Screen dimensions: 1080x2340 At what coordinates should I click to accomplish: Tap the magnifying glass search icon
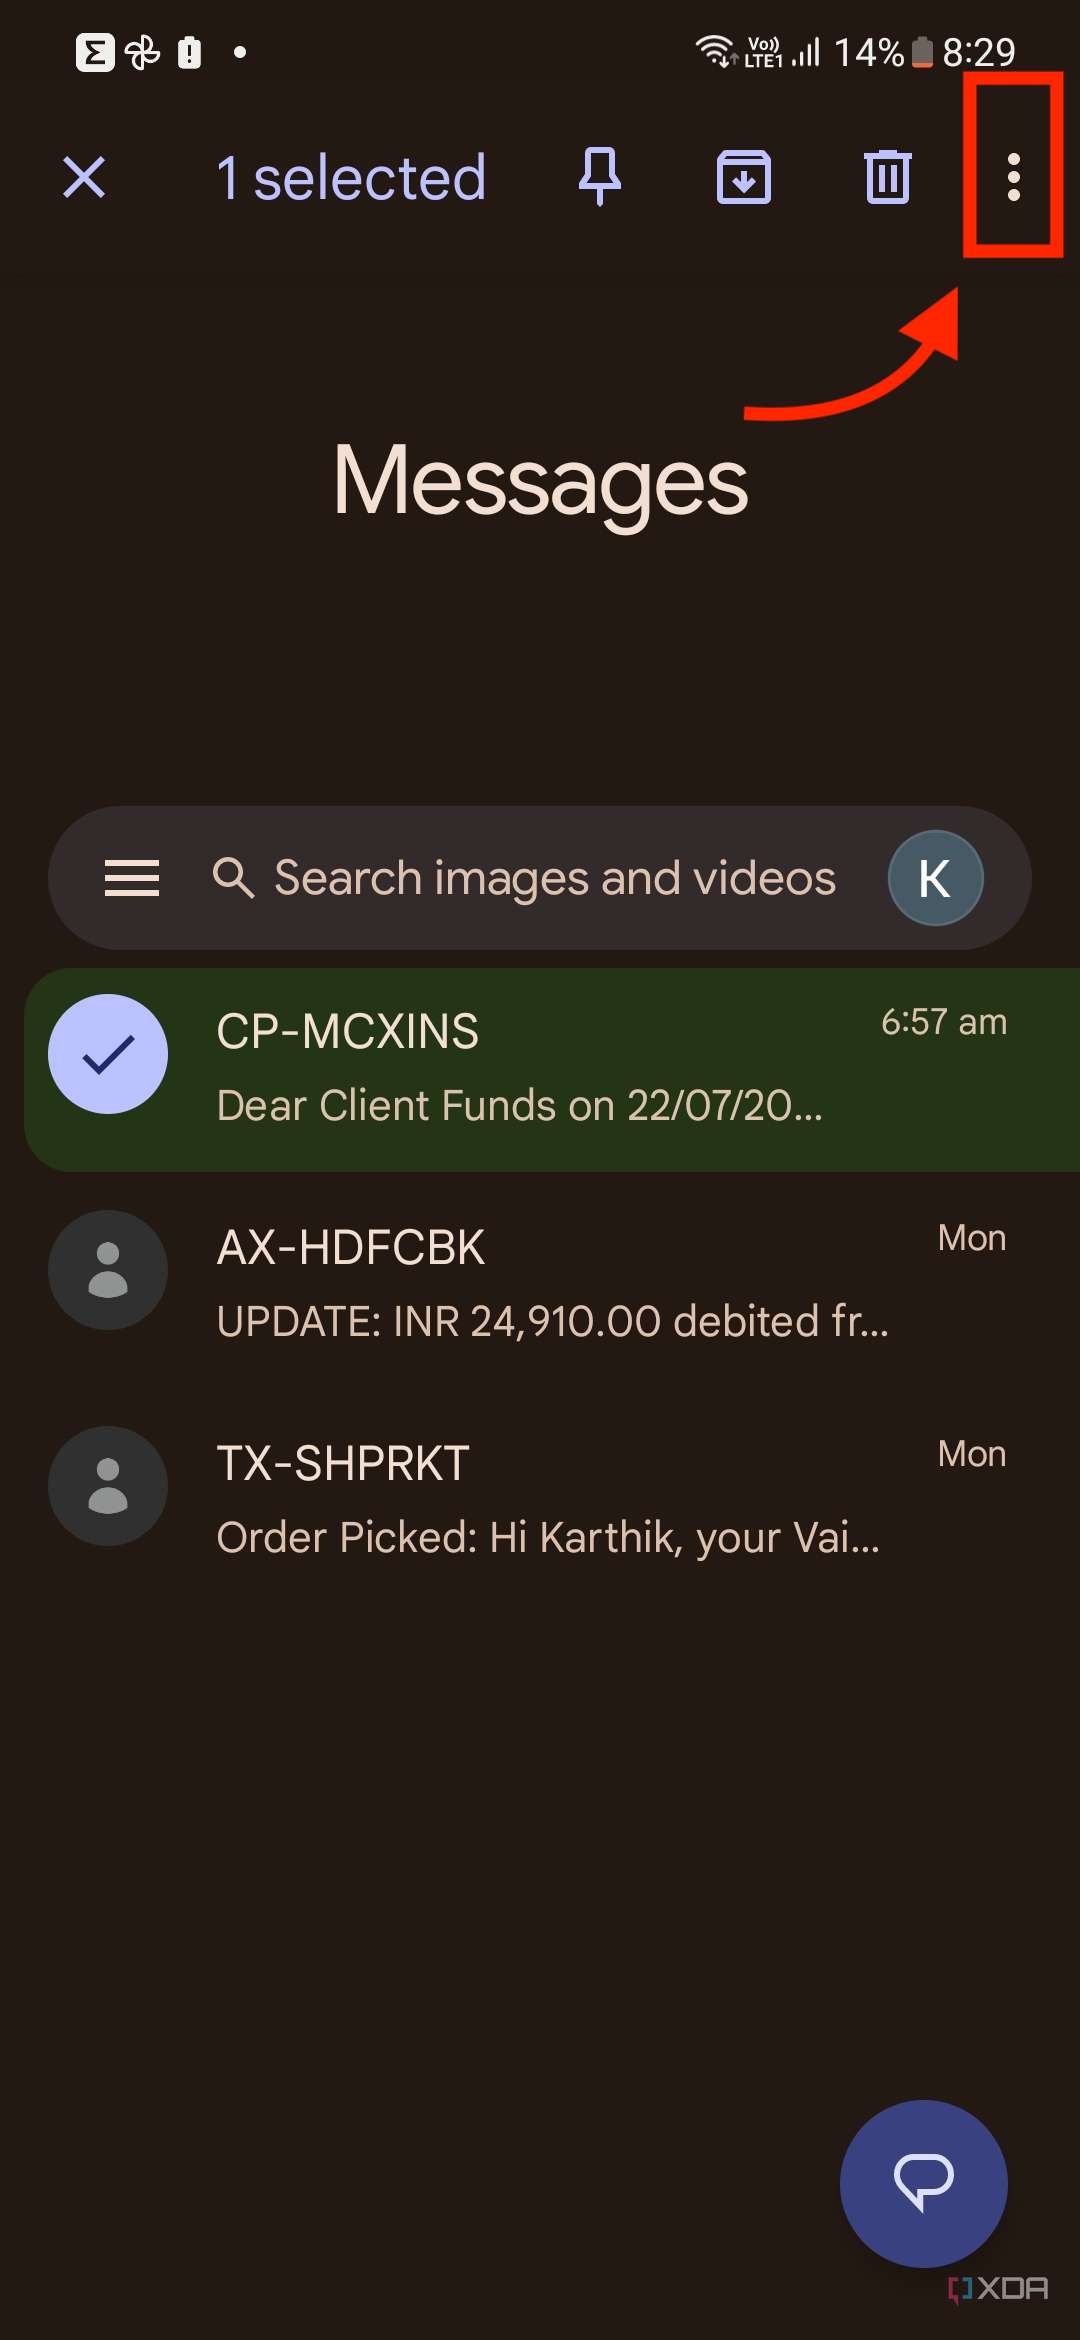point(234,878)
